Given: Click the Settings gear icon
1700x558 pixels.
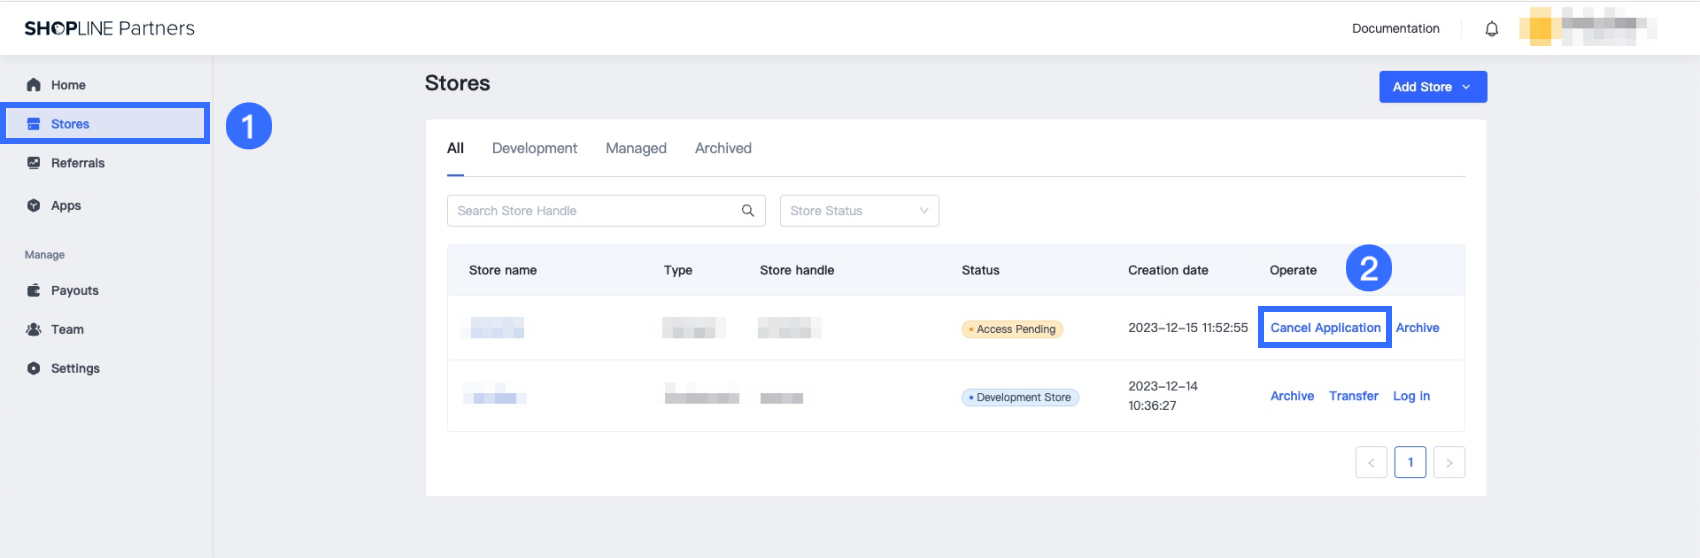Looking at the screenshot, I should point(34,368).
